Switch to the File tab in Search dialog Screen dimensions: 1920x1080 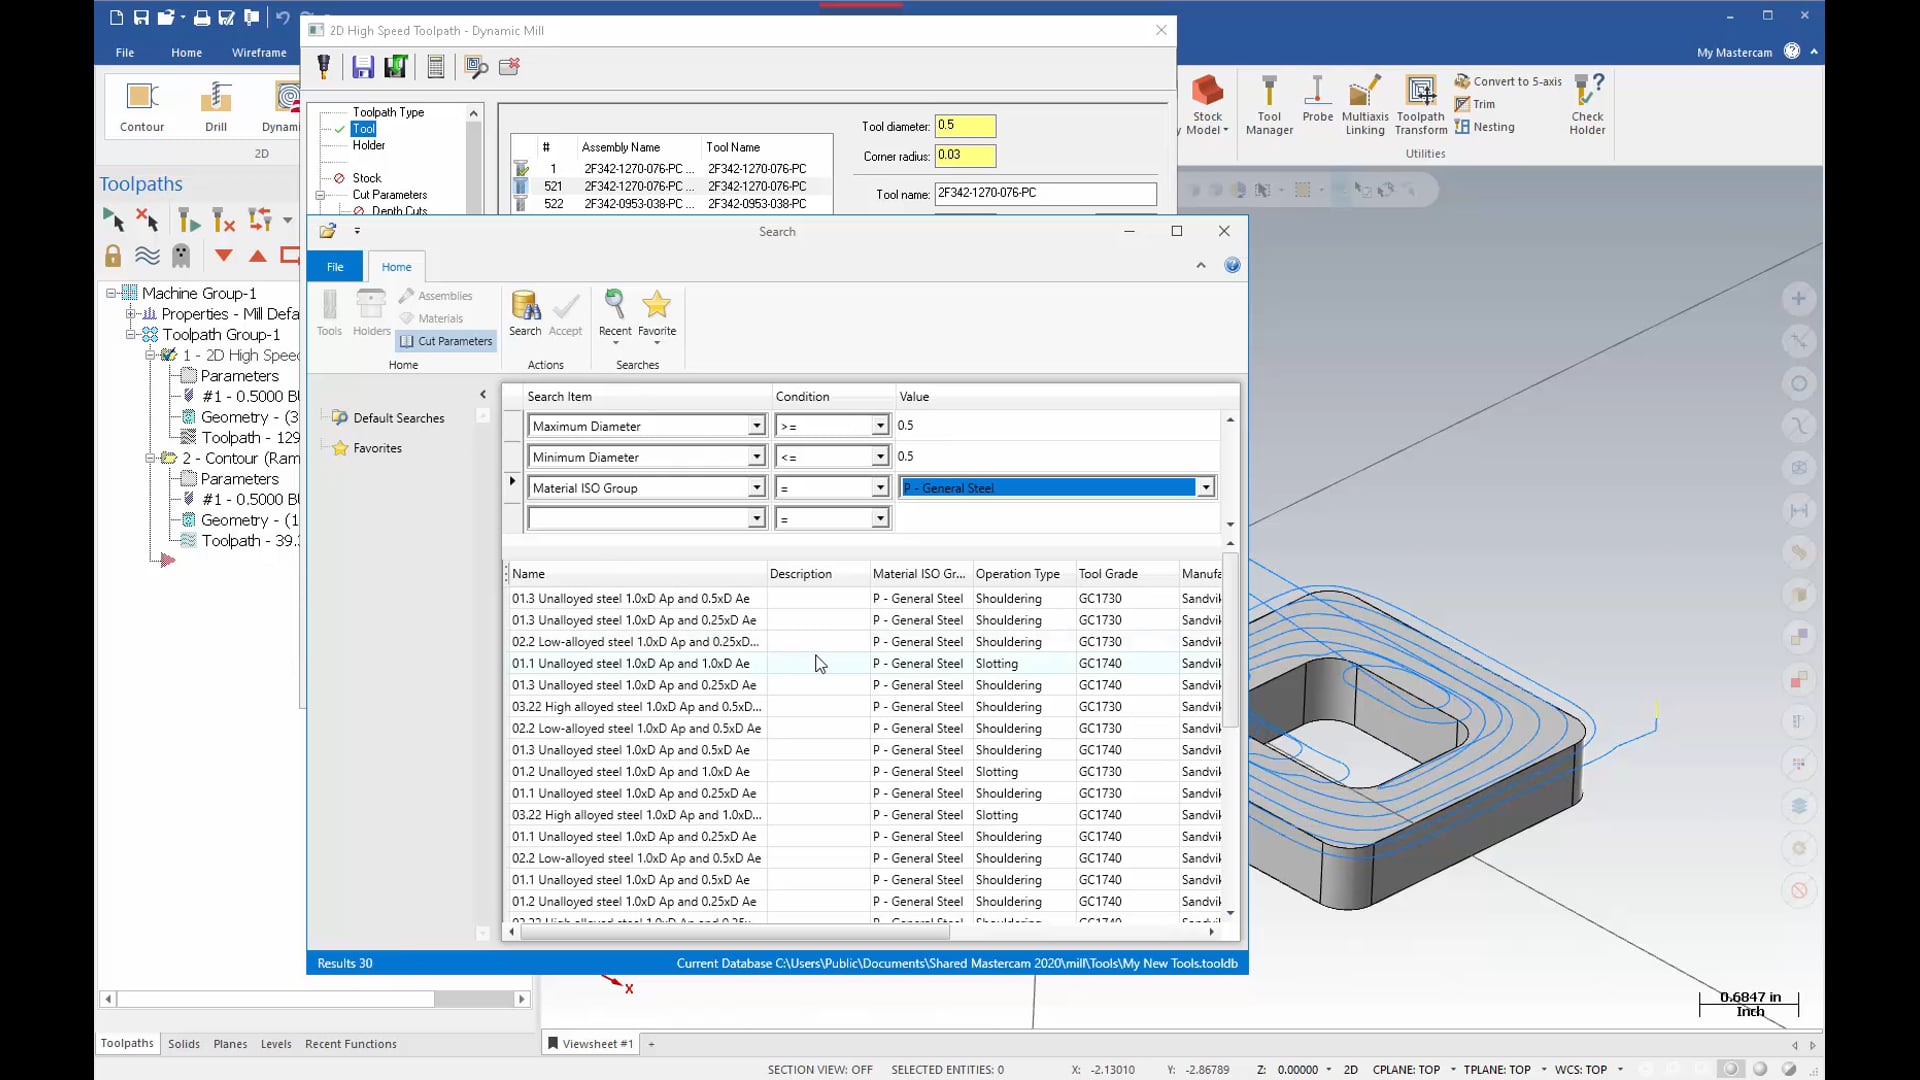click(335, 266)
